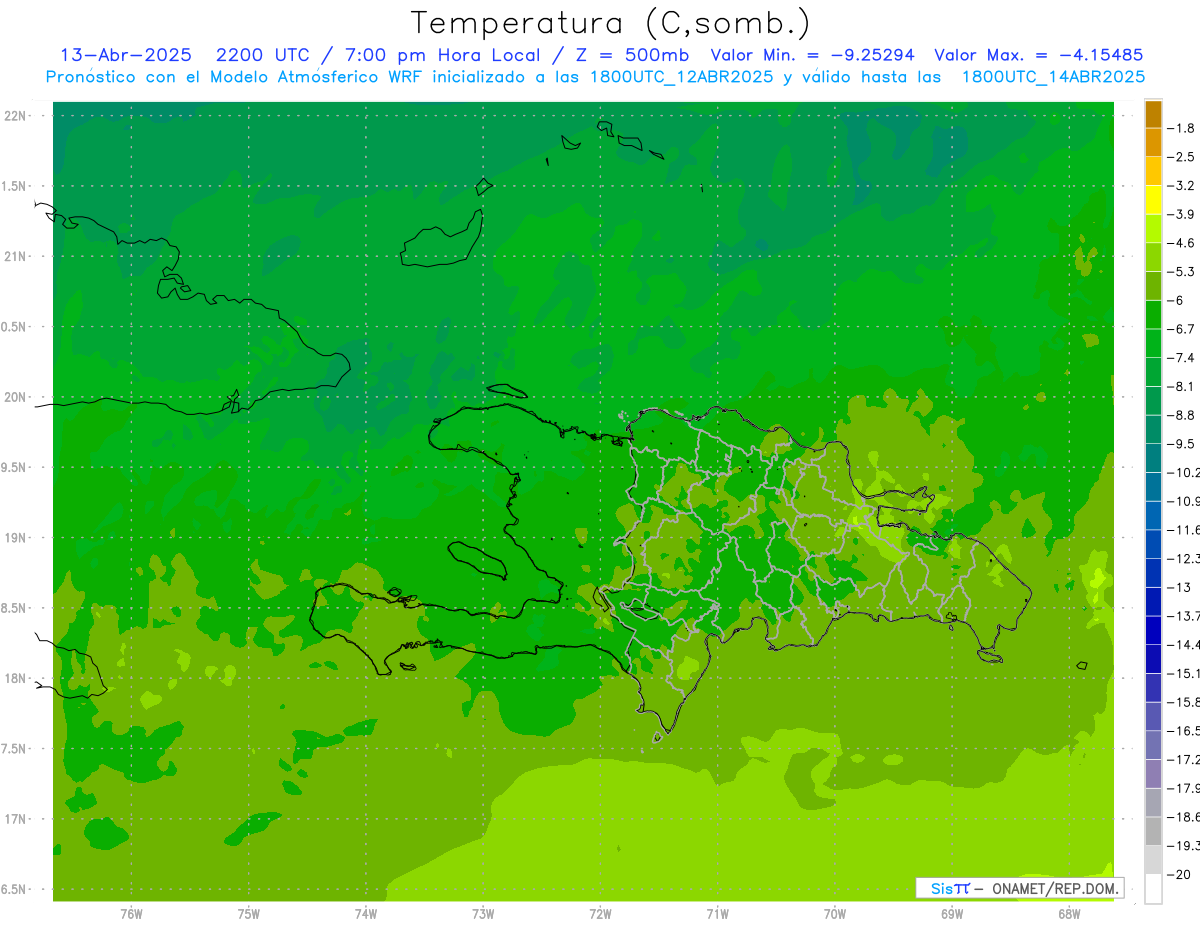Click the longitude label "69W"
The image size is (1200, 927).
(x=952, y=914)
